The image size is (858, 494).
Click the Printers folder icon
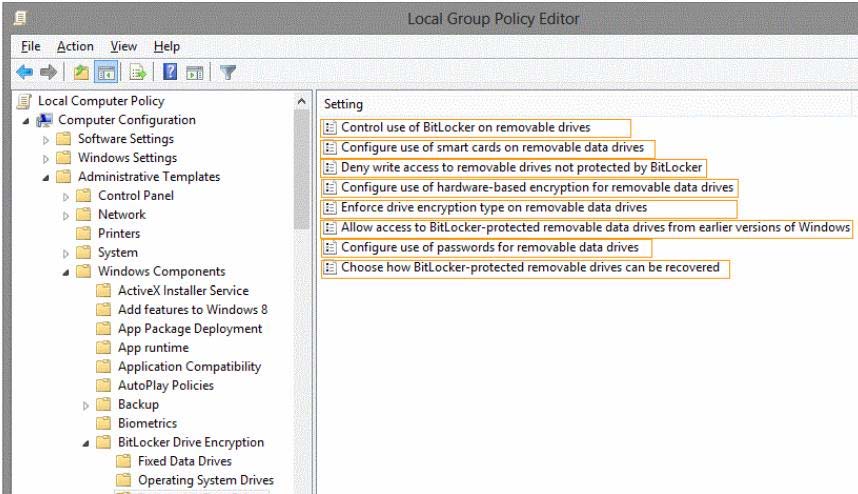84,233
